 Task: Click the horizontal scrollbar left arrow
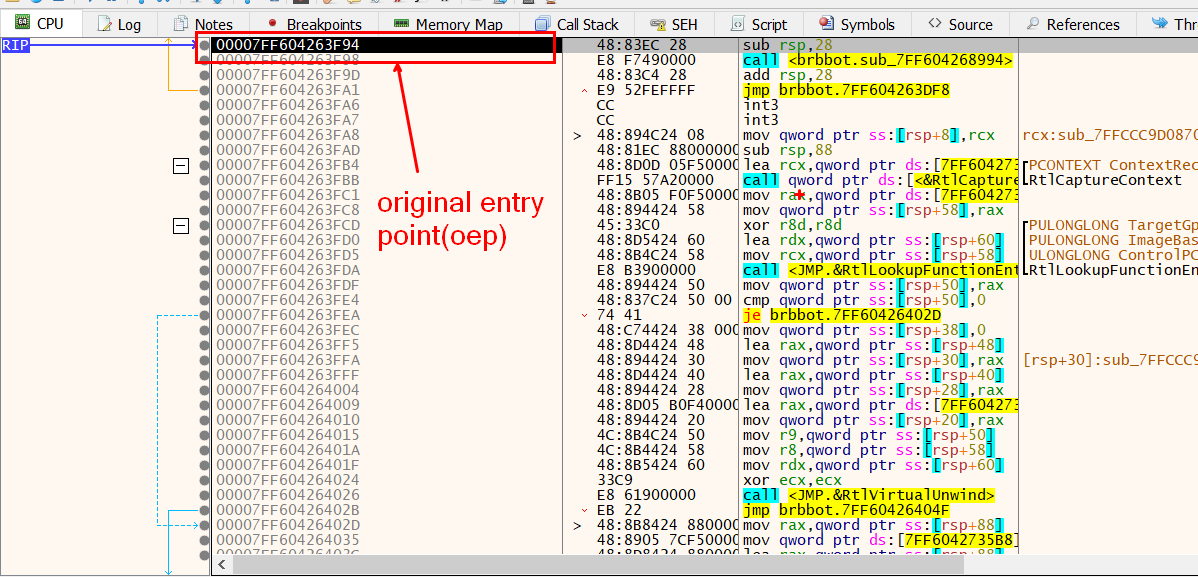222,565
